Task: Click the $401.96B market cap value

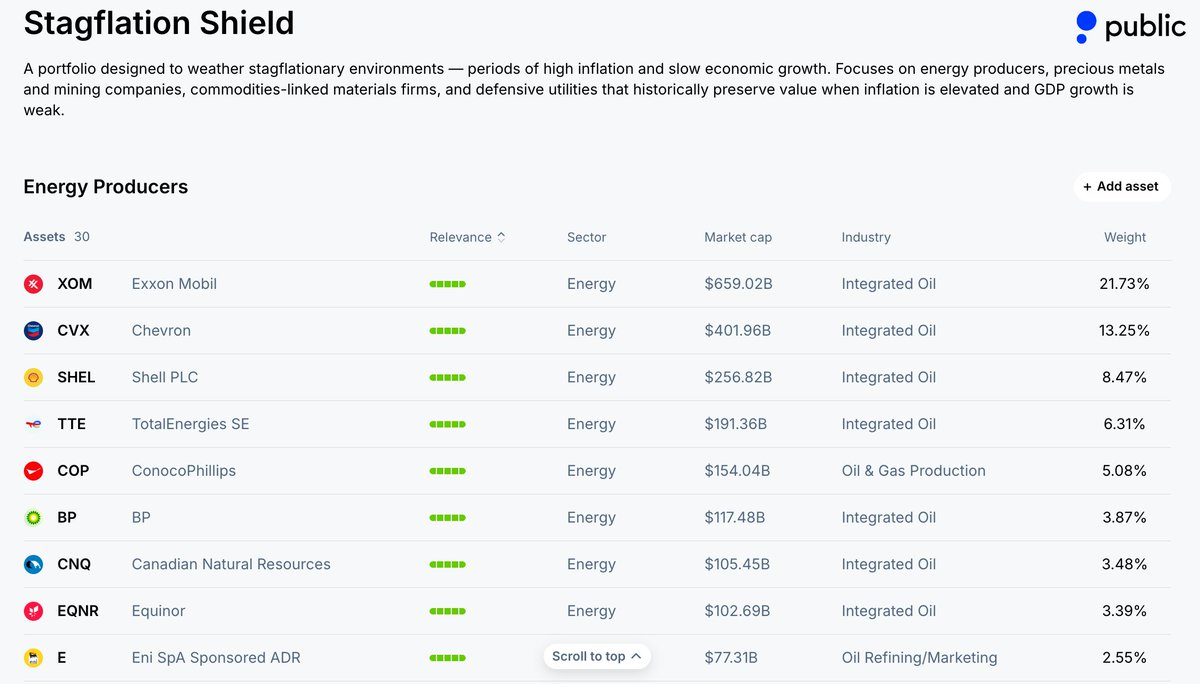Action: pyautogui.click(x=738, y=331)
